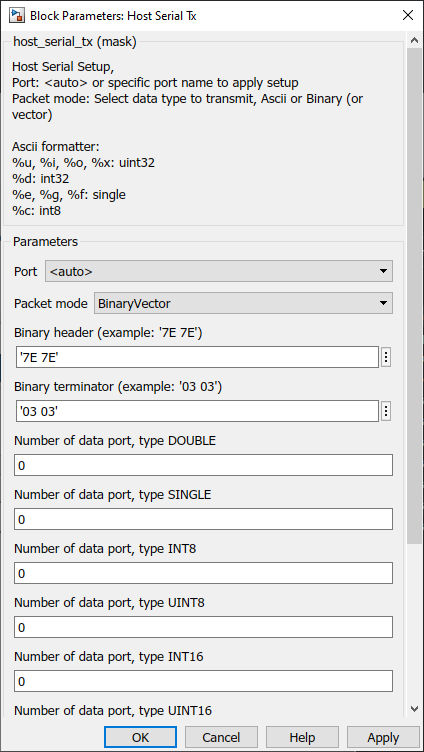Click the '%u, %i, %o, %x: uint32' line
Screen dimensions: 424x752
point(83,163)
